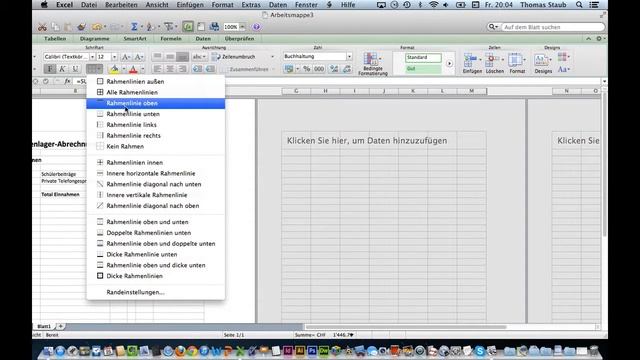640x360 pixels.
Task: Open the Fenster menu in menu bar
Action: pos(306,5)
